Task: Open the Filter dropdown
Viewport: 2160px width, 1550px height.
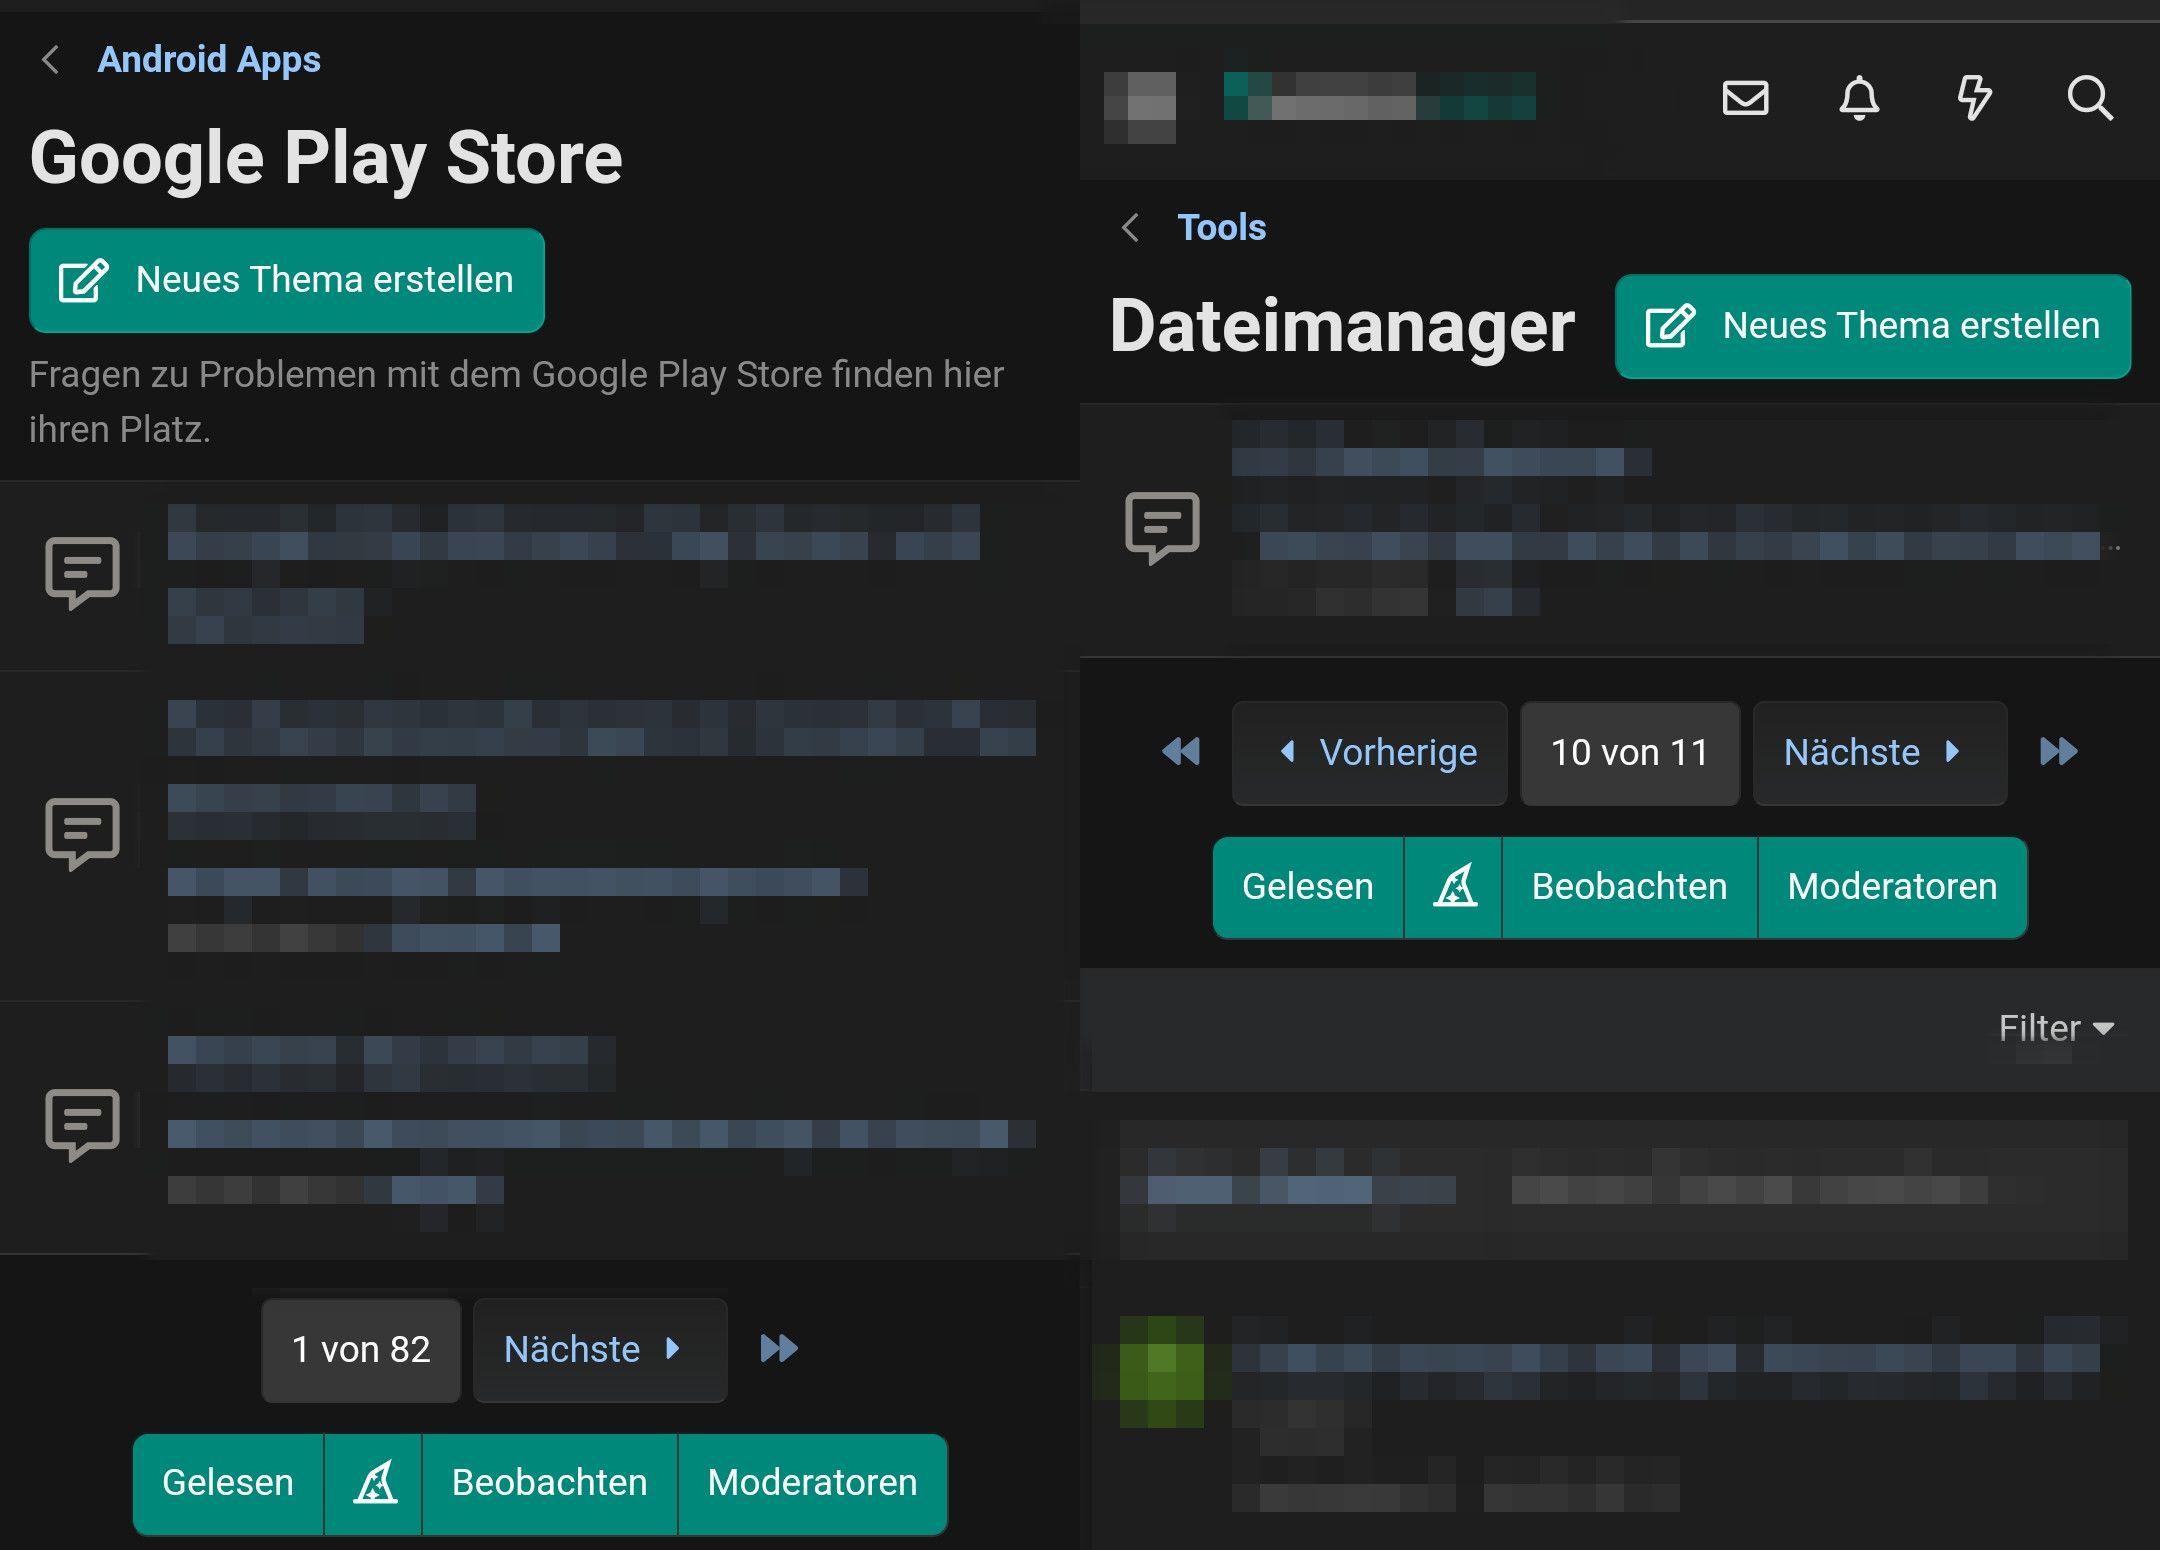Action: pyautogui.click(x=2056, y=1029)
